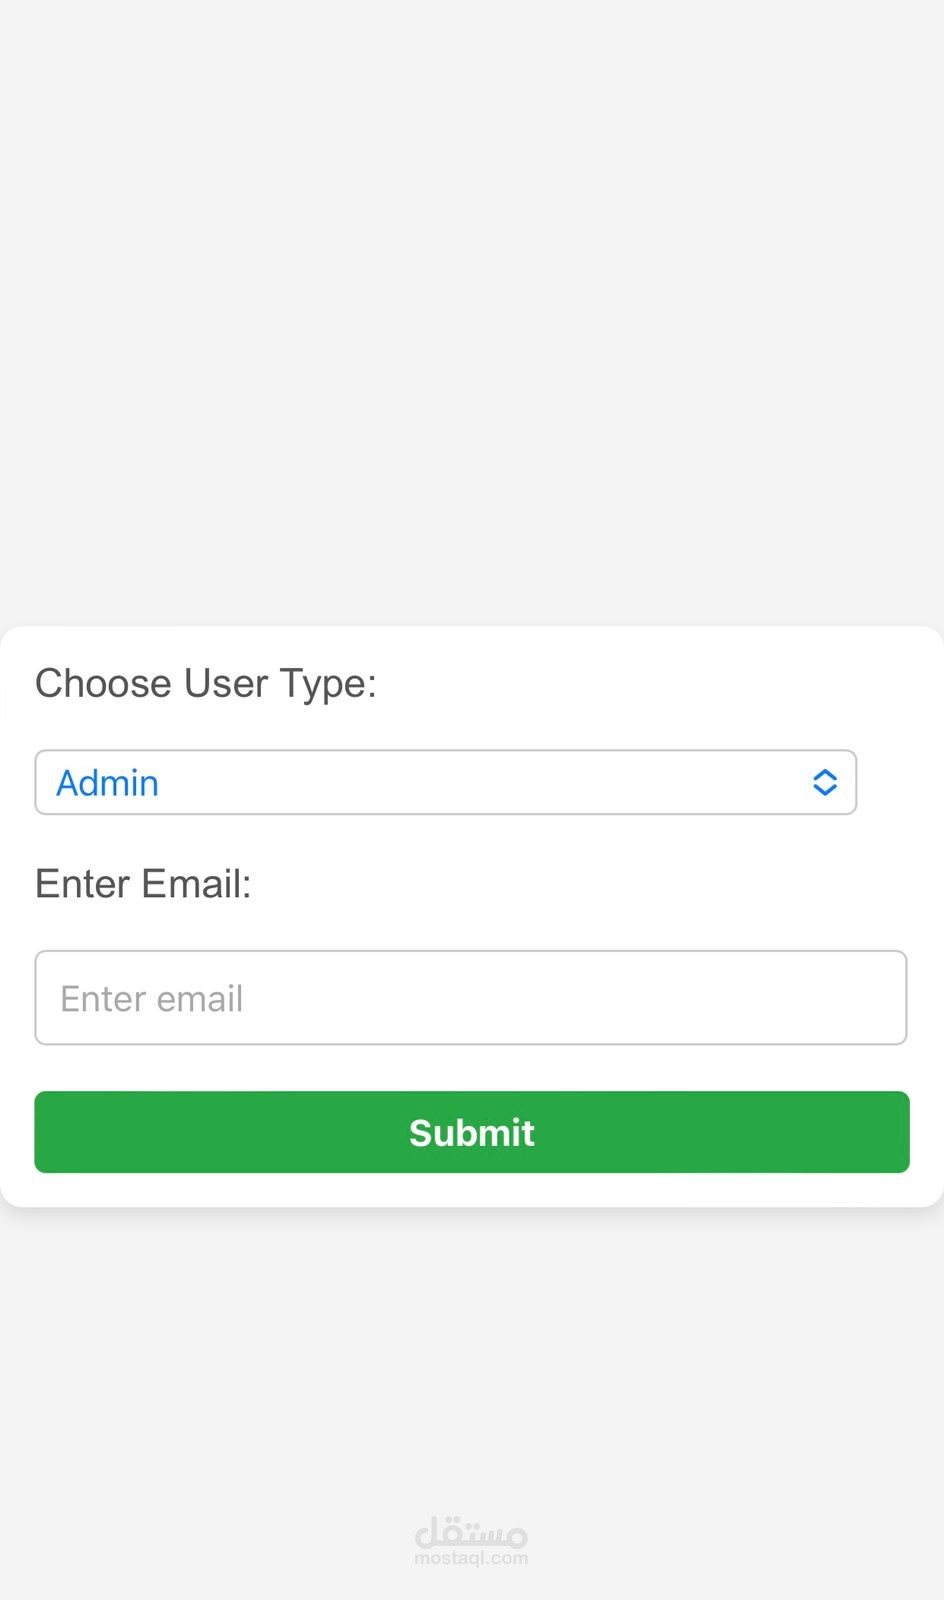Focus the email input field

pos(470,998)
